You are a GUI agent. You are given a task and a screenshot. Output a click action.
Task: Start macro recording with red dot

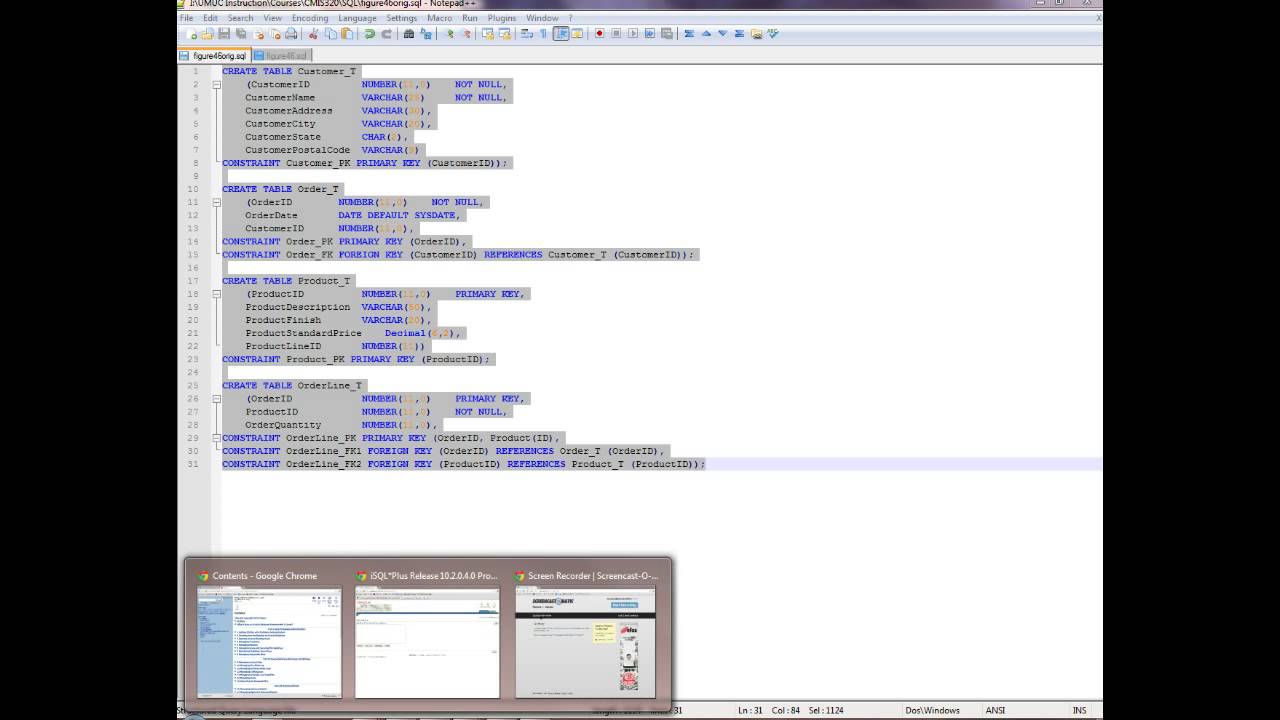tap(599, 34)
